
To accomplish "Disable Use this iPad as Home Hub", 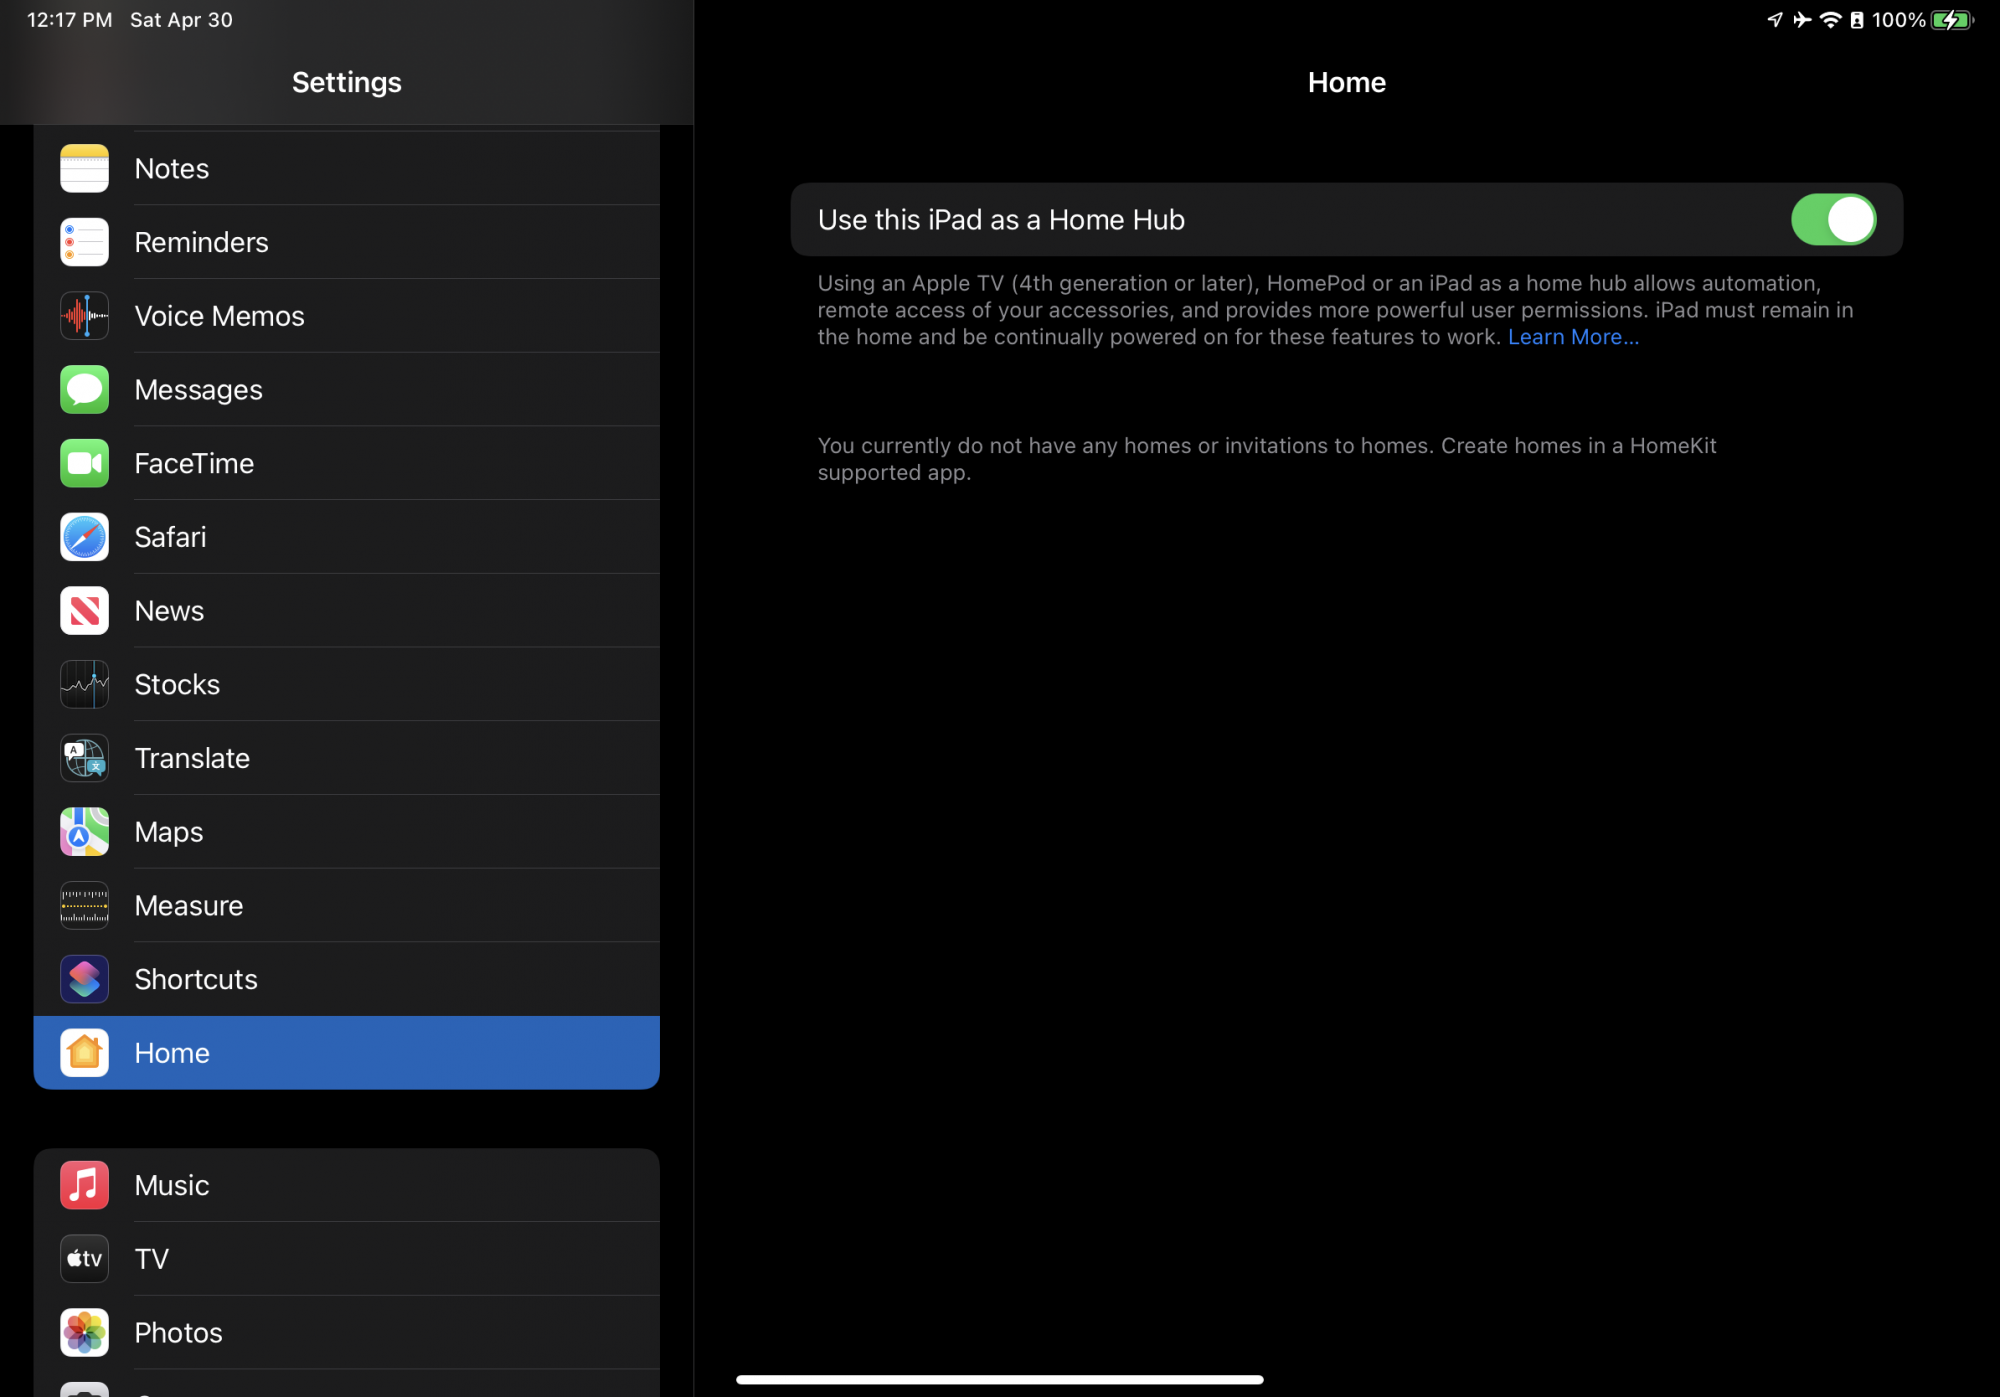I will coord(1832,220).
